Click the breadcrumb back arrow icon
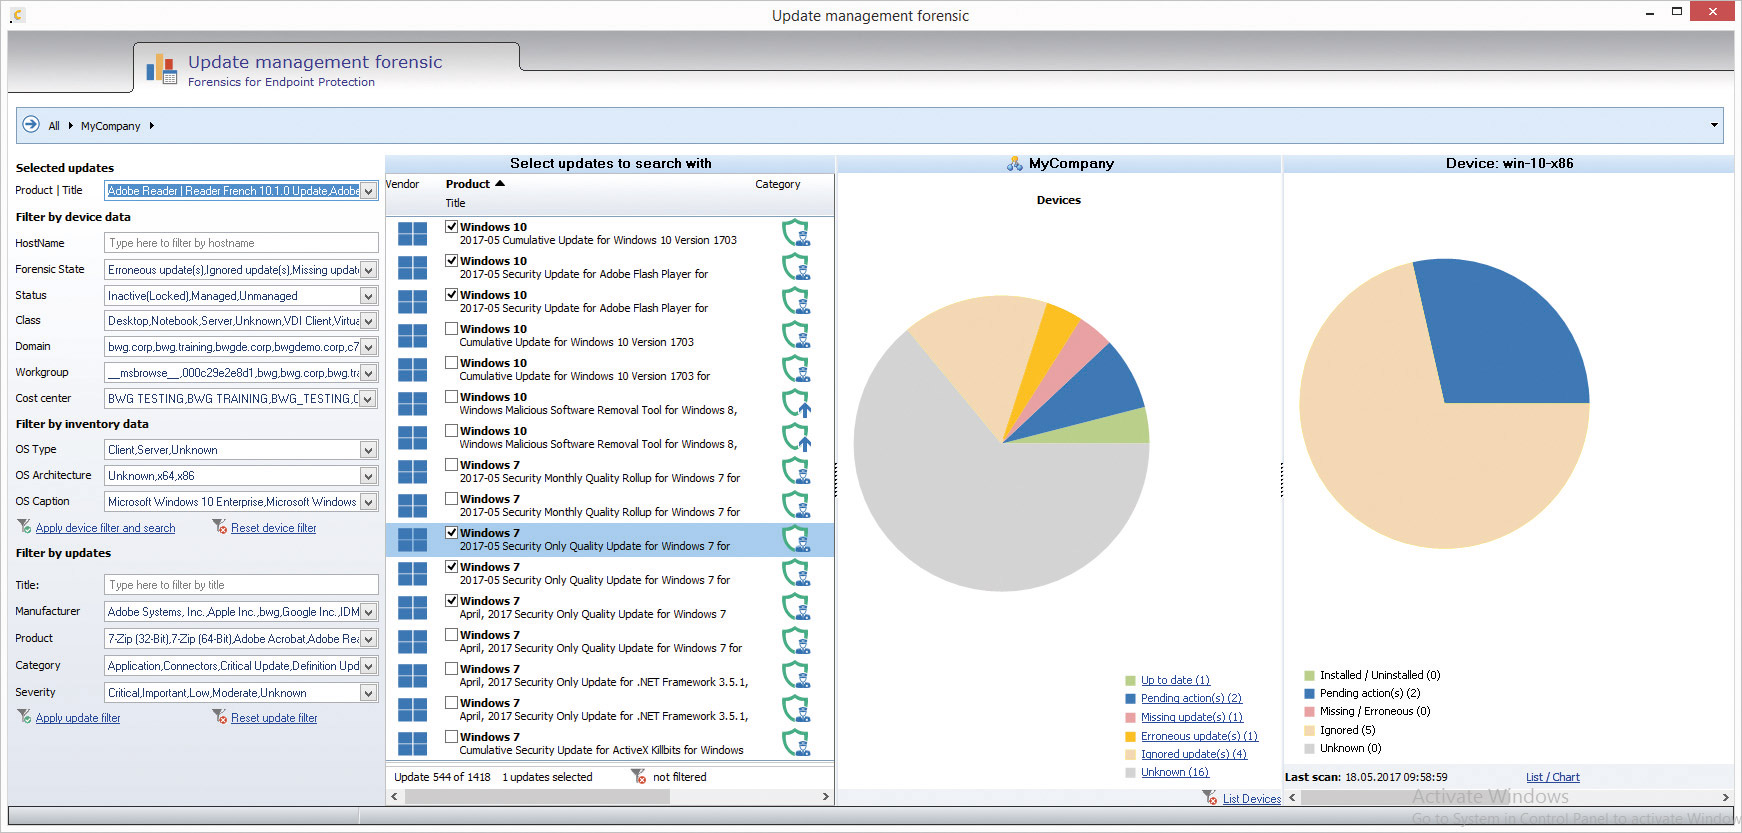This screenshot has width=1742, height=833. pyautogui.click(x=31, y=125)
